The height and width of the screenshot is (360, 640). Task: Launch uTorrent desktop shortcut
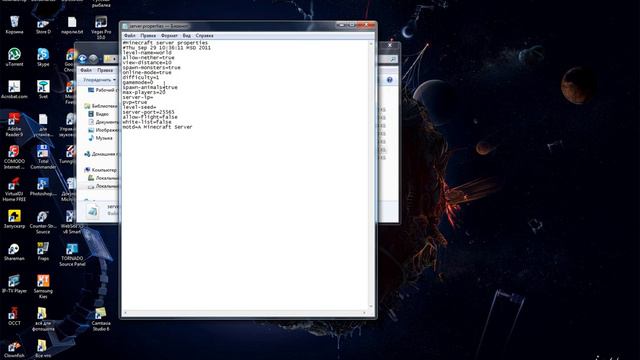pyautogui.click(x=14, y=57)
